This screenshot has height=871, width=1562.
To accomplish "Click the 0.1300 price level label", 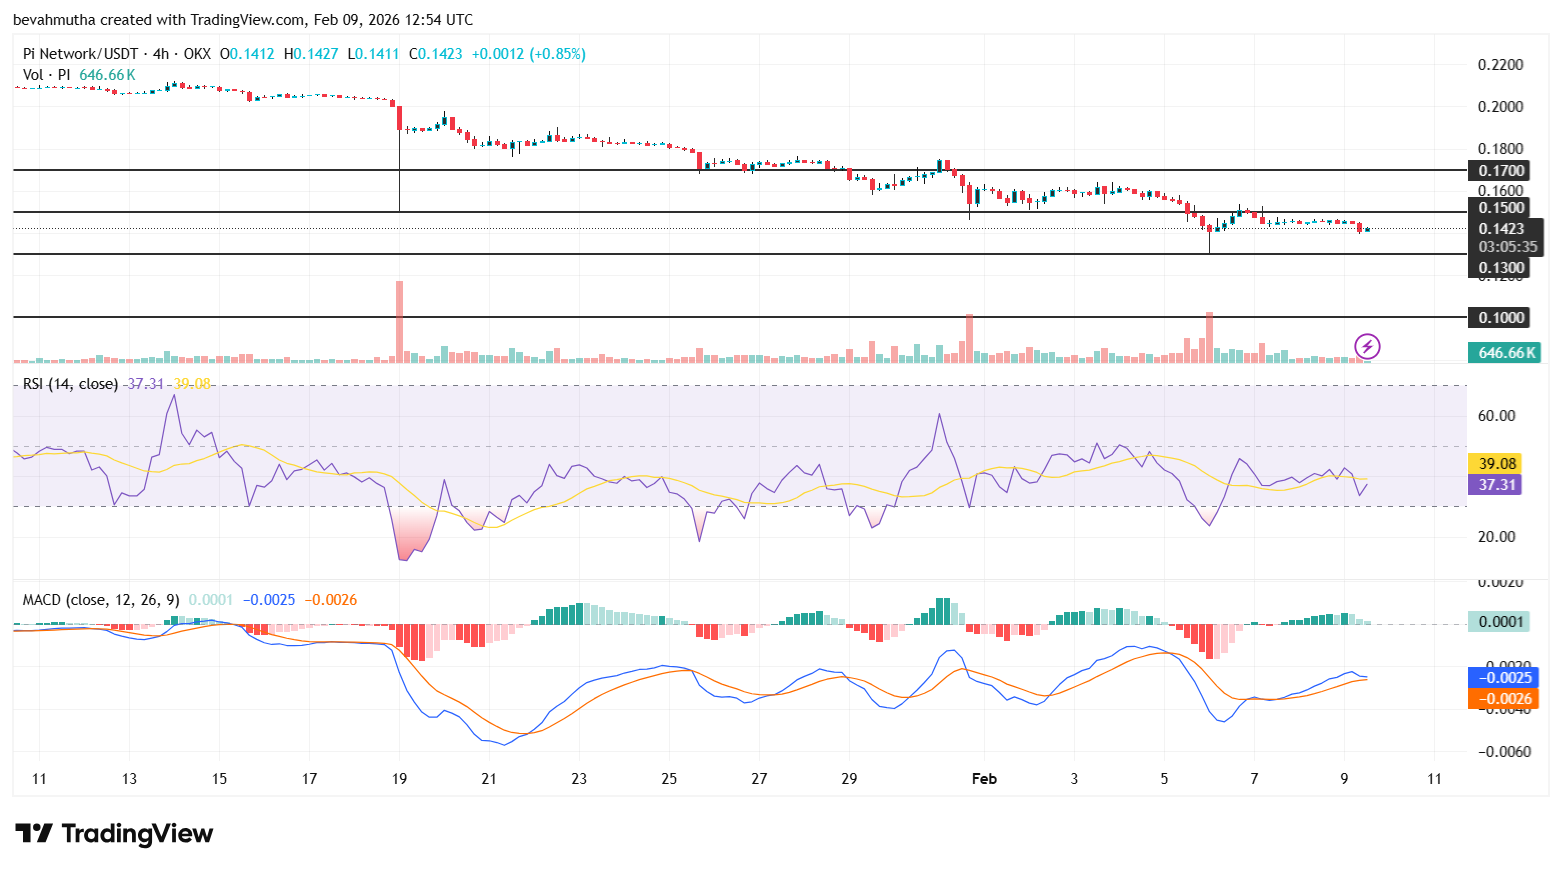I will tap(1500, 267).
